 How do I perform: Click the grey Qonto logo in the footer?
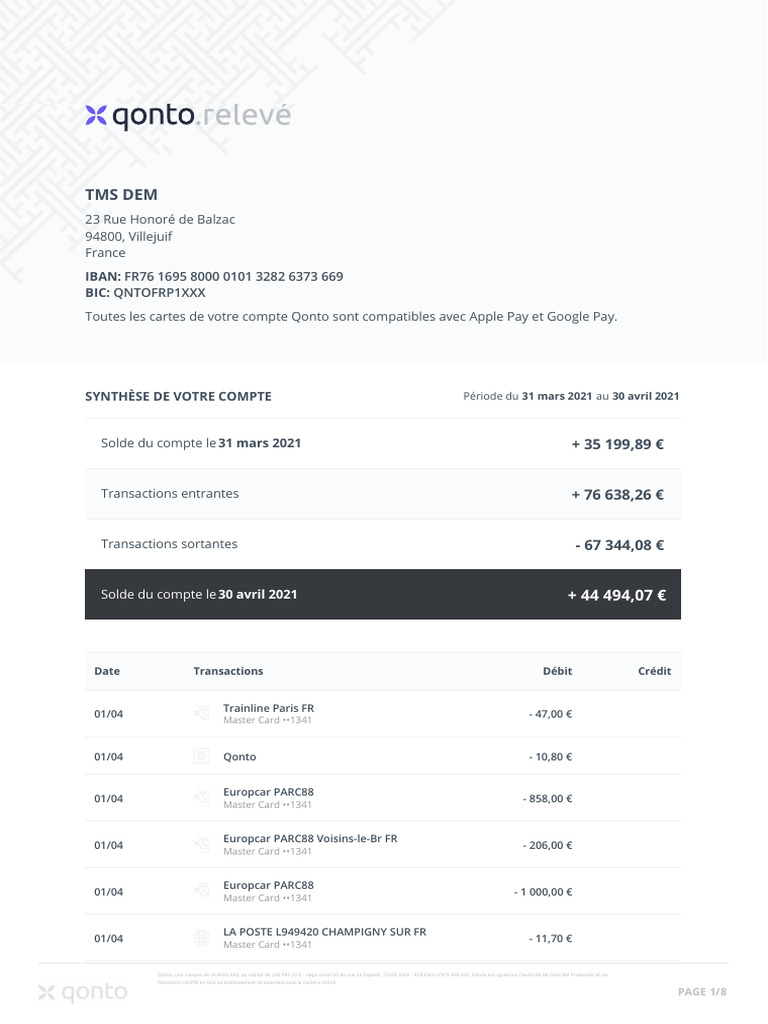[83, 992]
